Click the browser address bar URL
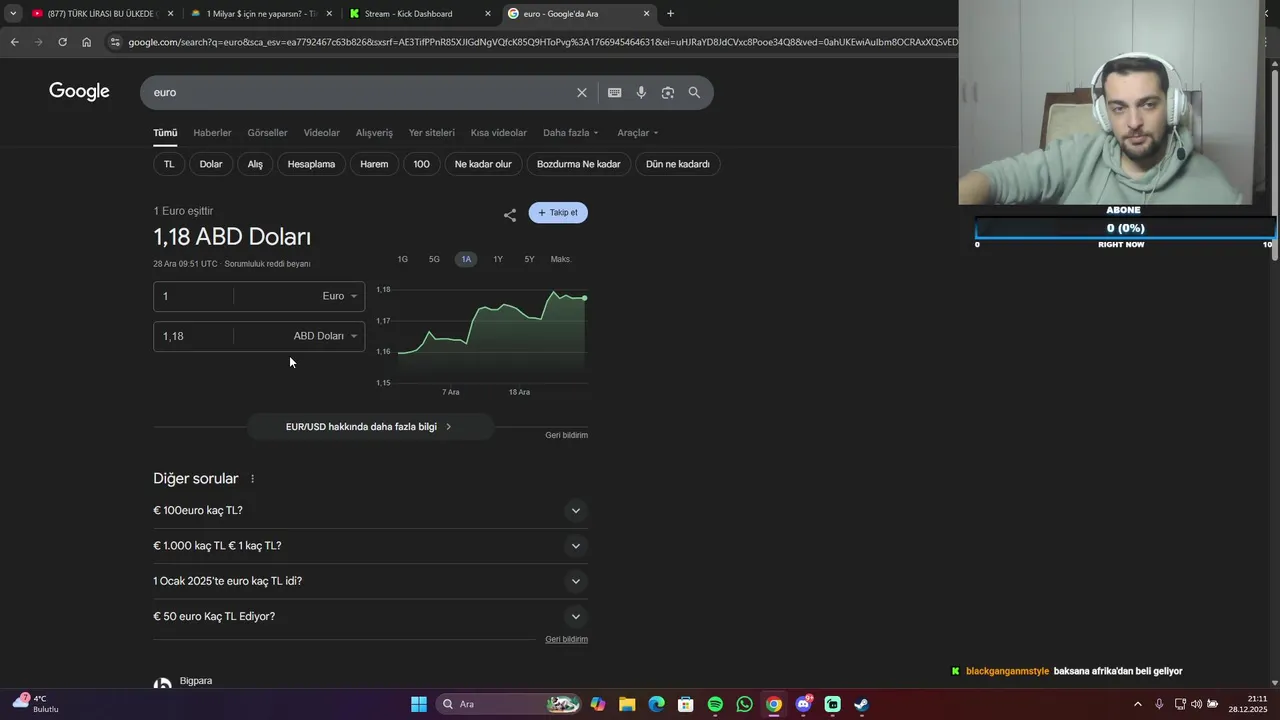 pyautogui.click(x=543, y=42)
